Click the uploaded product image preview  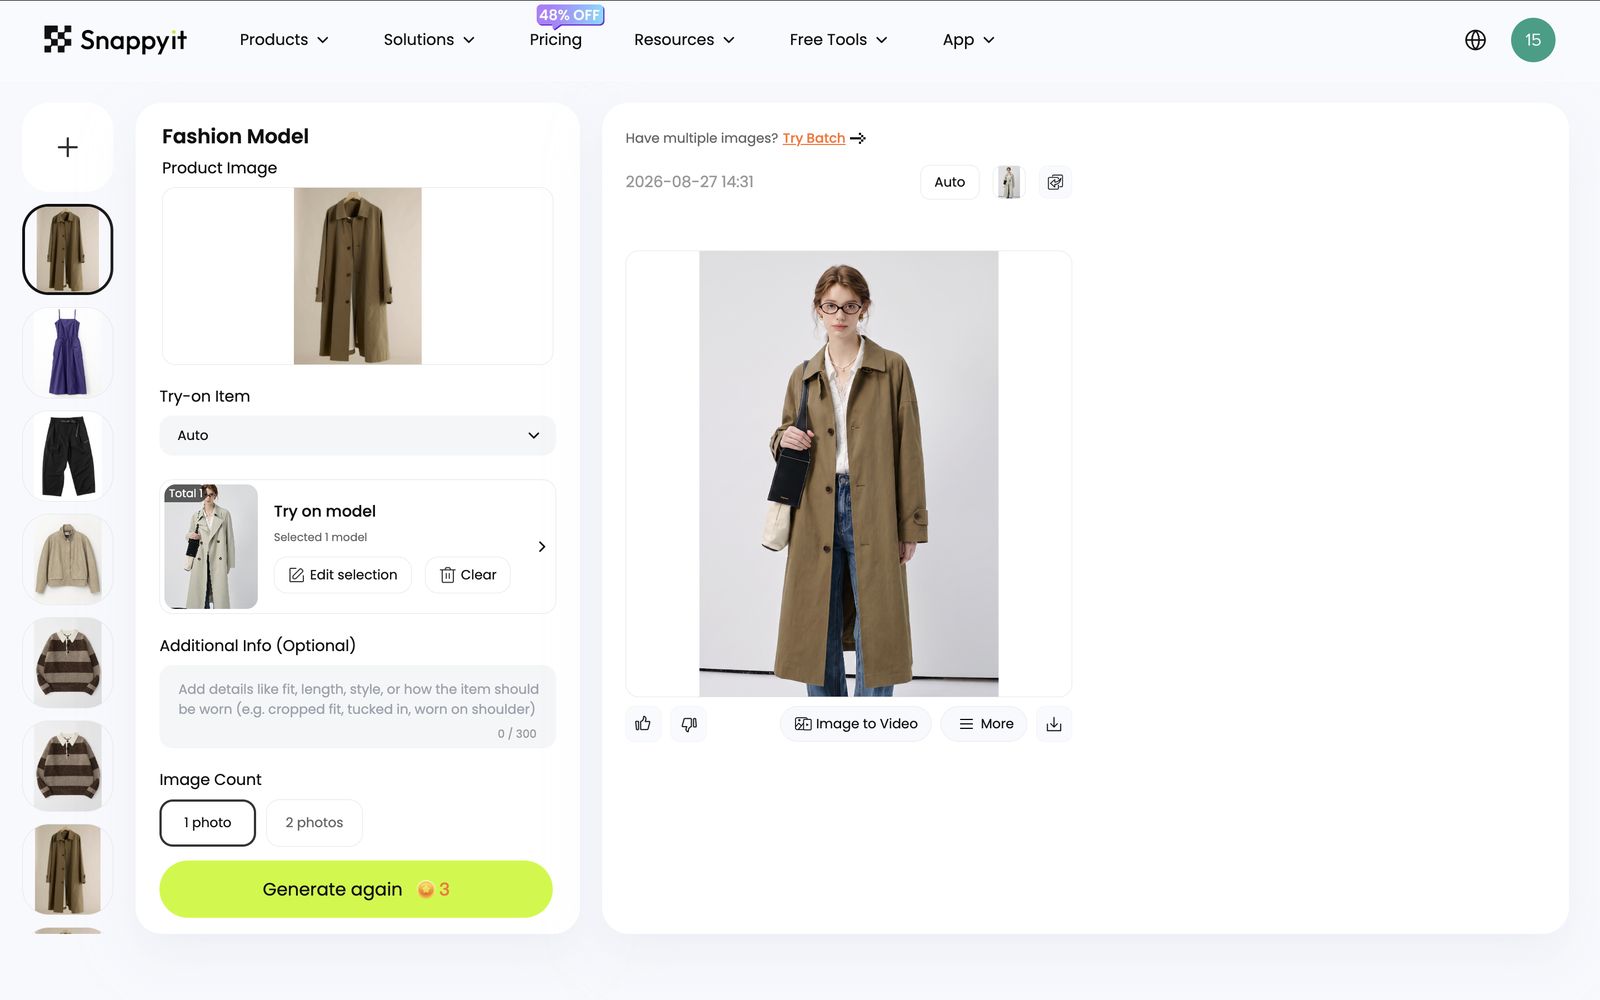coord(357,276)
